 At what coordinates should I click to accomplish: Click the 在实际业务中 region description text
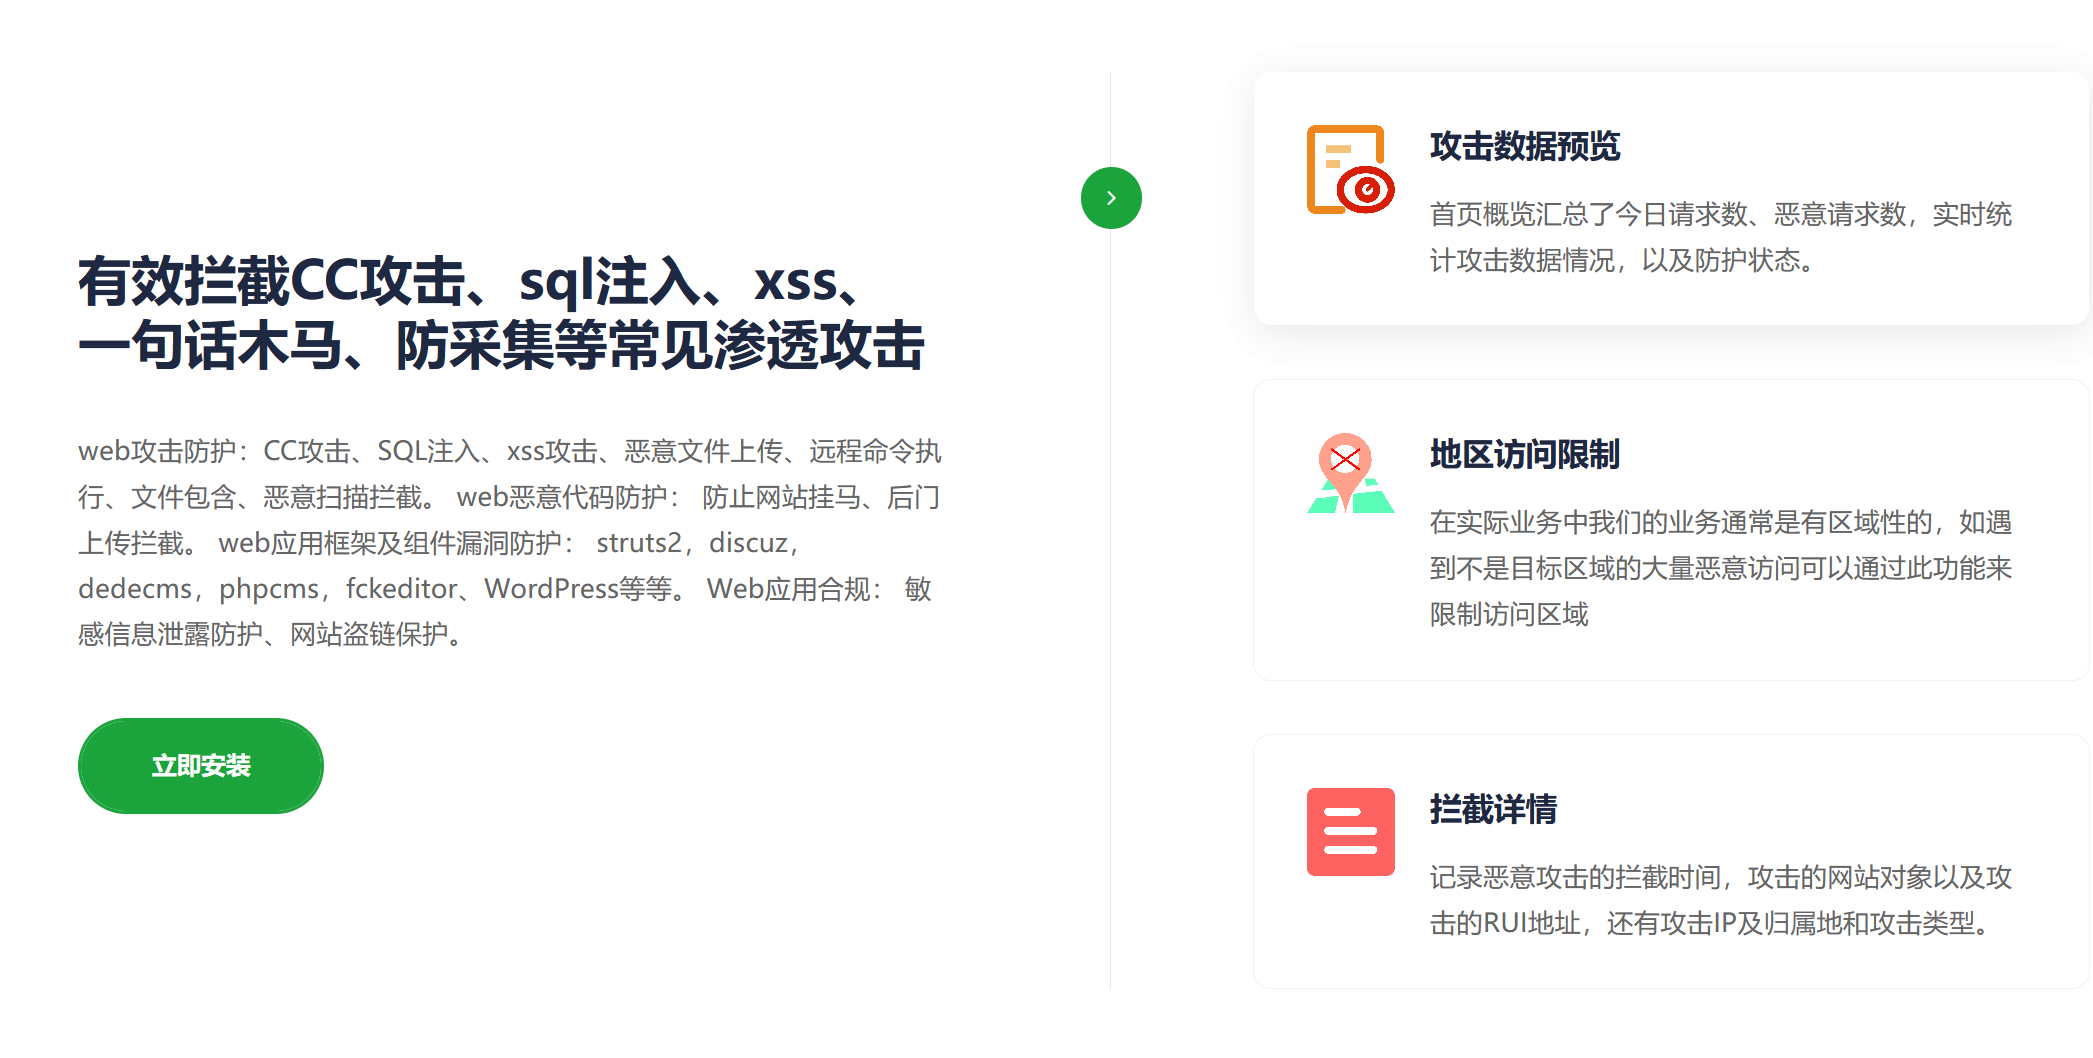[x=1721, y=568]
